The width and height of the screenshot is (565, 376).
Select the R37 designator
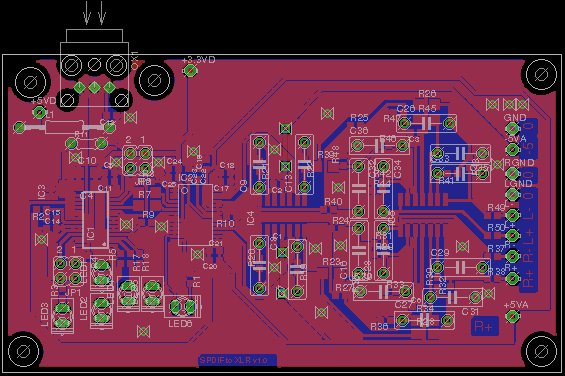click(x=496, y=249)
